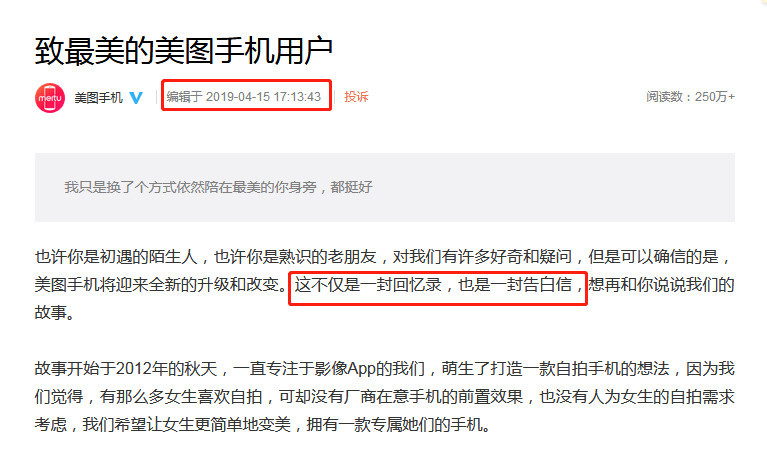The image size is (767, 460).
Task: Select the 编辑于 2019-04-15 timestamp
Action: [244, 96]
